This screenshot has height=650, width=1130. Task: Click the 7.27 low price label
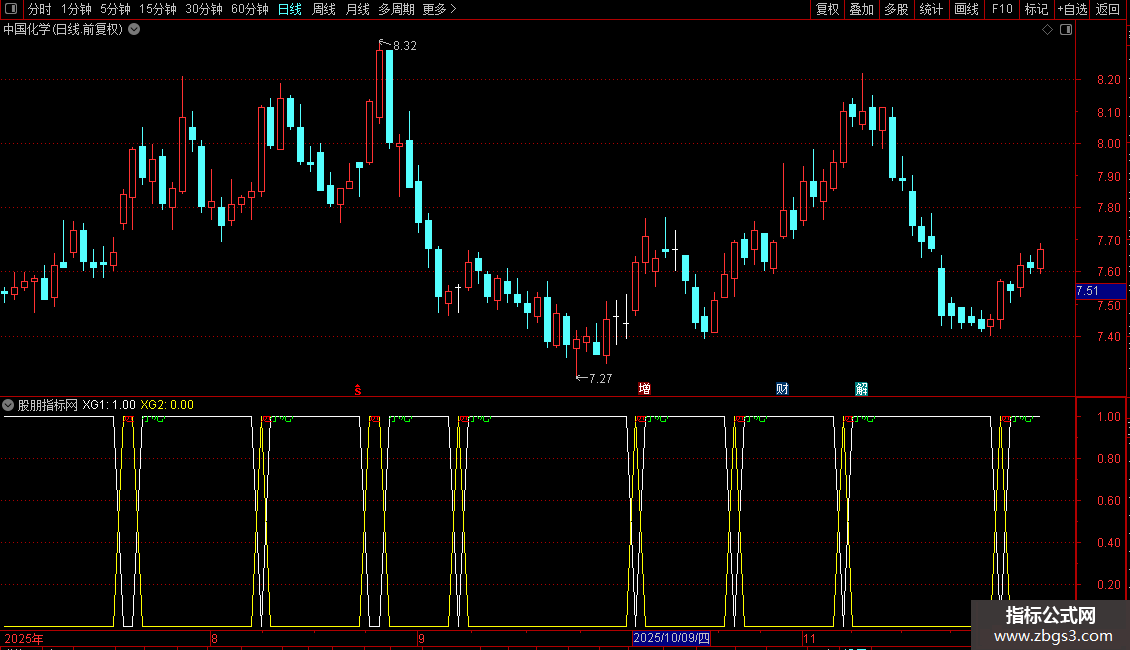[x=600, y=378]
